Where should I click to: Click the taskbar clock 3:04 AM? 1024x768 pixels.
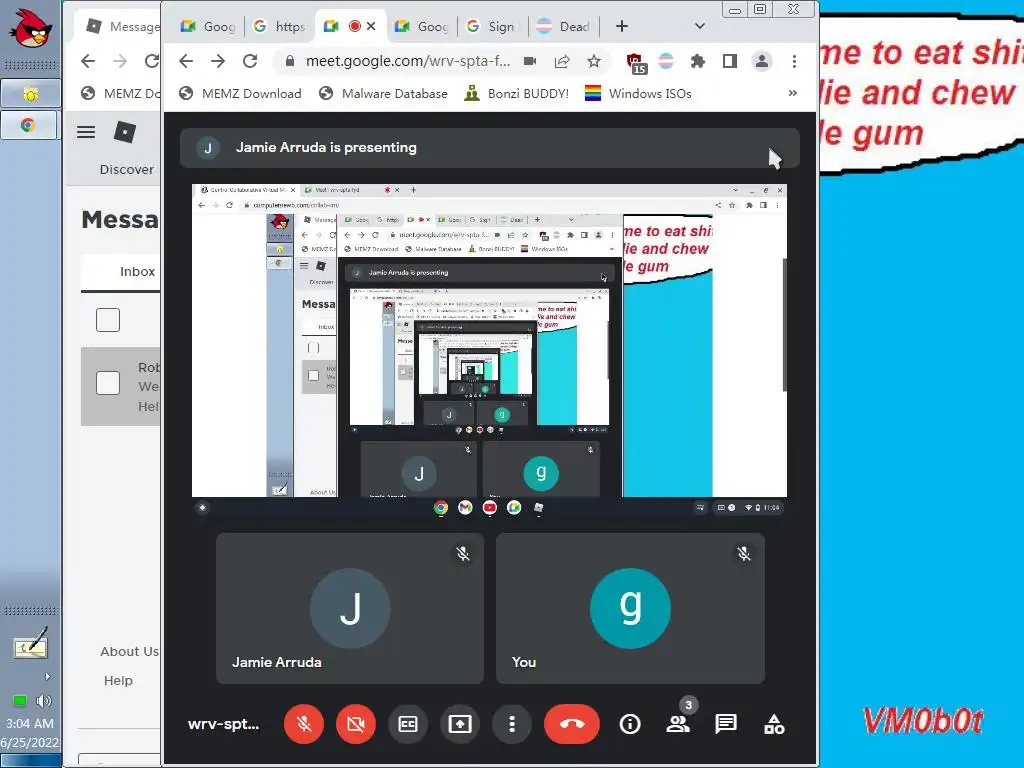[29, 723]
